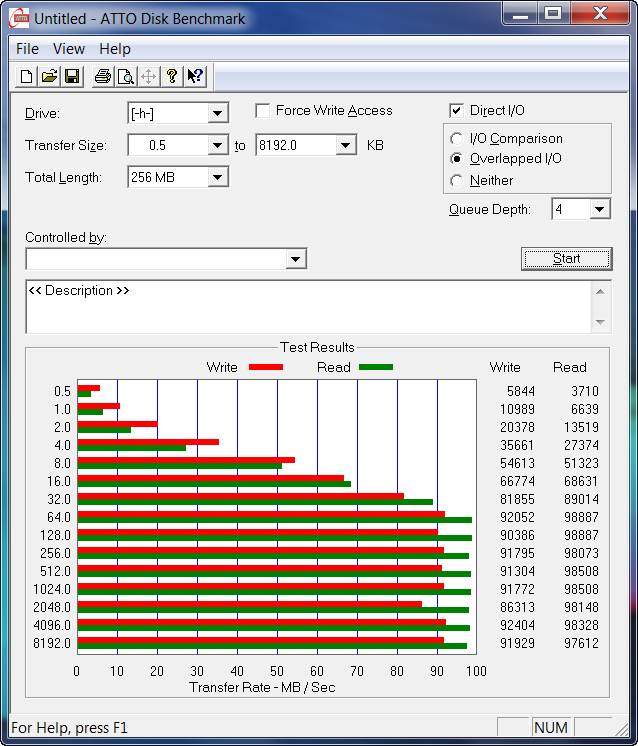Click the Open file toolbar icon

coord(49,77)
